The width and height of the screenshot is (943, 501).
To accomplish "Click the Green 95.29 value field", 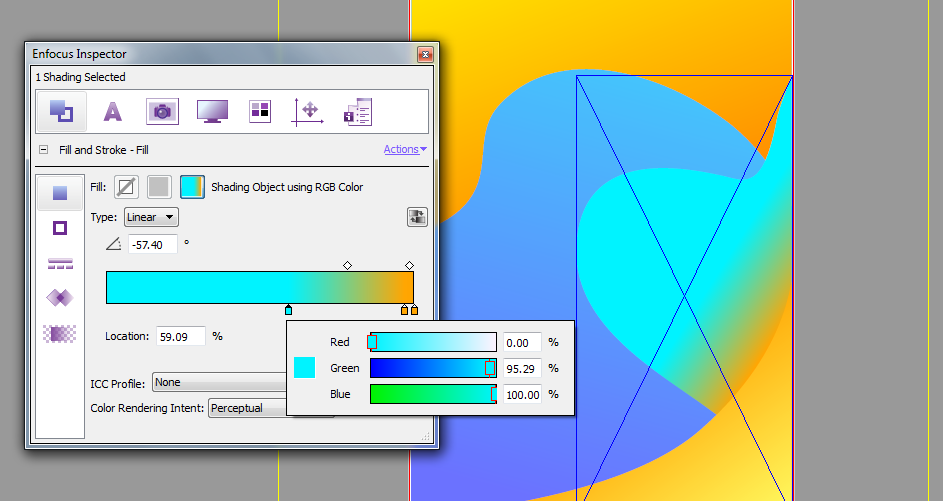I will point(522,368).
